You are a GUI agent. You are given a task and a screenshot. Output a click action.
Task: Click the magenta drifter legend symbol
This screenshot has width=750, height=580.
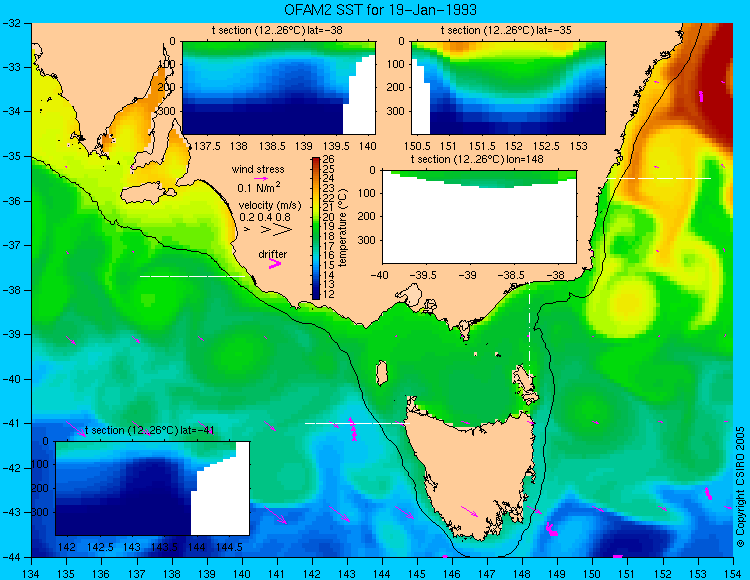click(x=275, y=263)
